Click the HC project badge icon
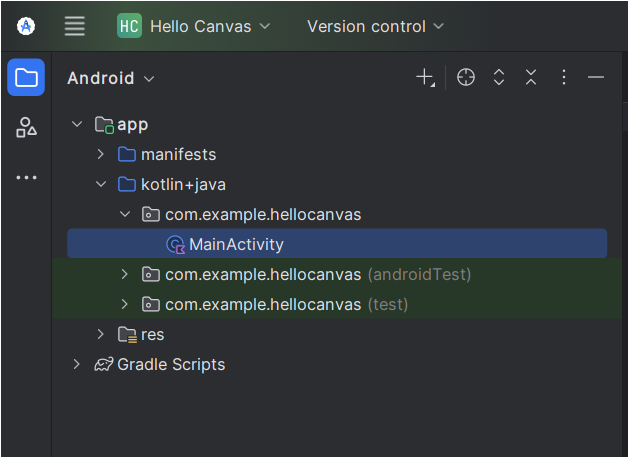628x457 pixels. (x=129, y=26)
